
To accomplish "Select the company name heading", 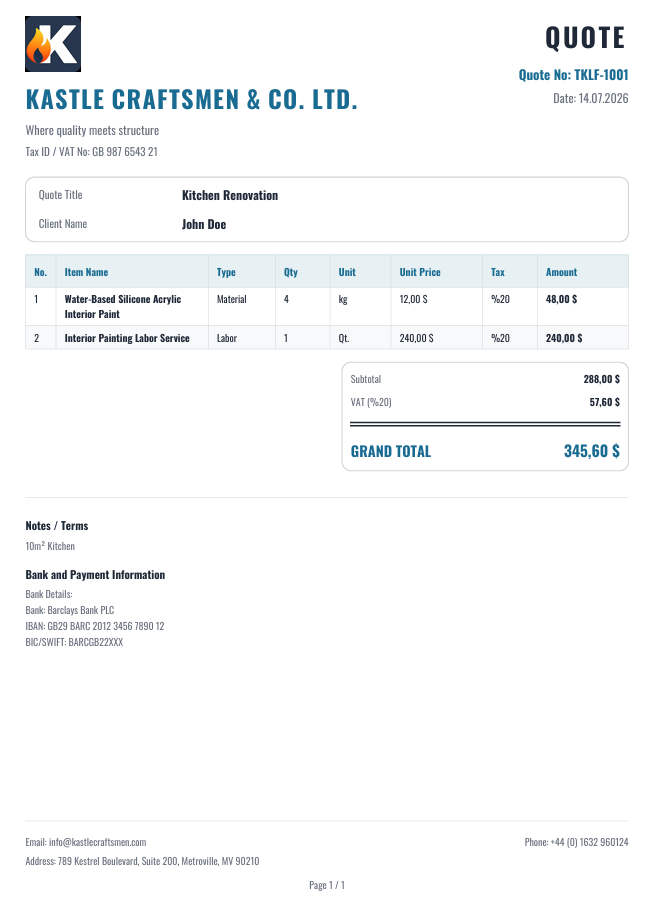I will 192,100.
